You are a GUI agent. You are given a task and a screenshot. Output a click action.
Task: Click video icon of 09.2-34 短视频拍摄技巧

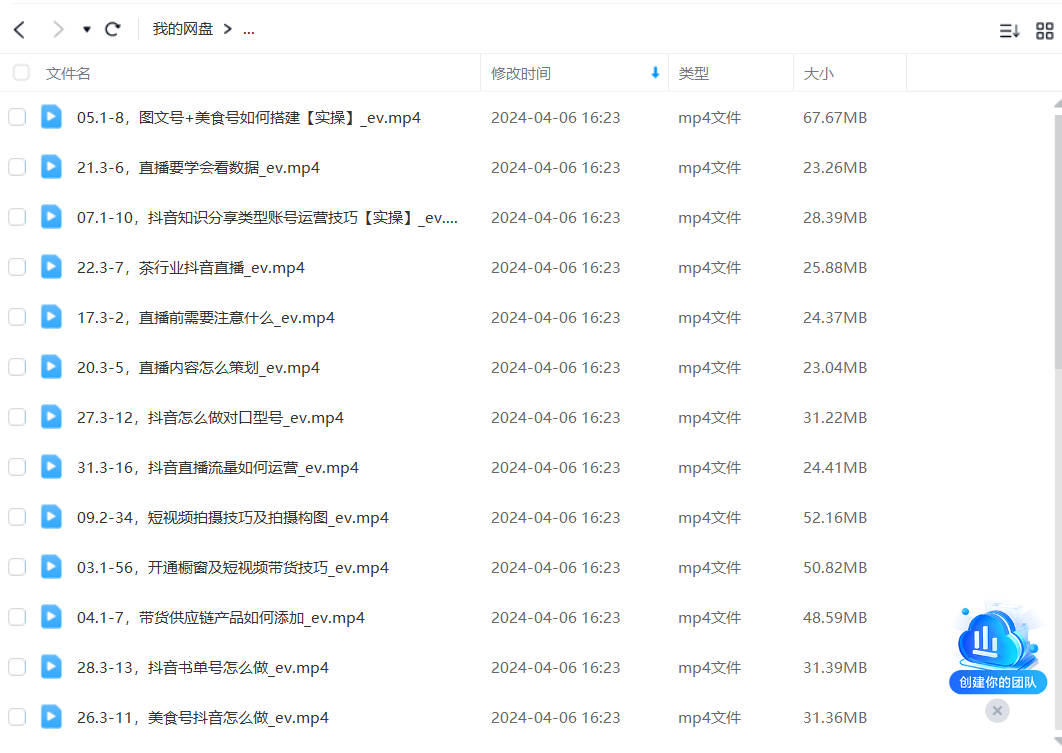pyautogui.click(x=51, y=517)
